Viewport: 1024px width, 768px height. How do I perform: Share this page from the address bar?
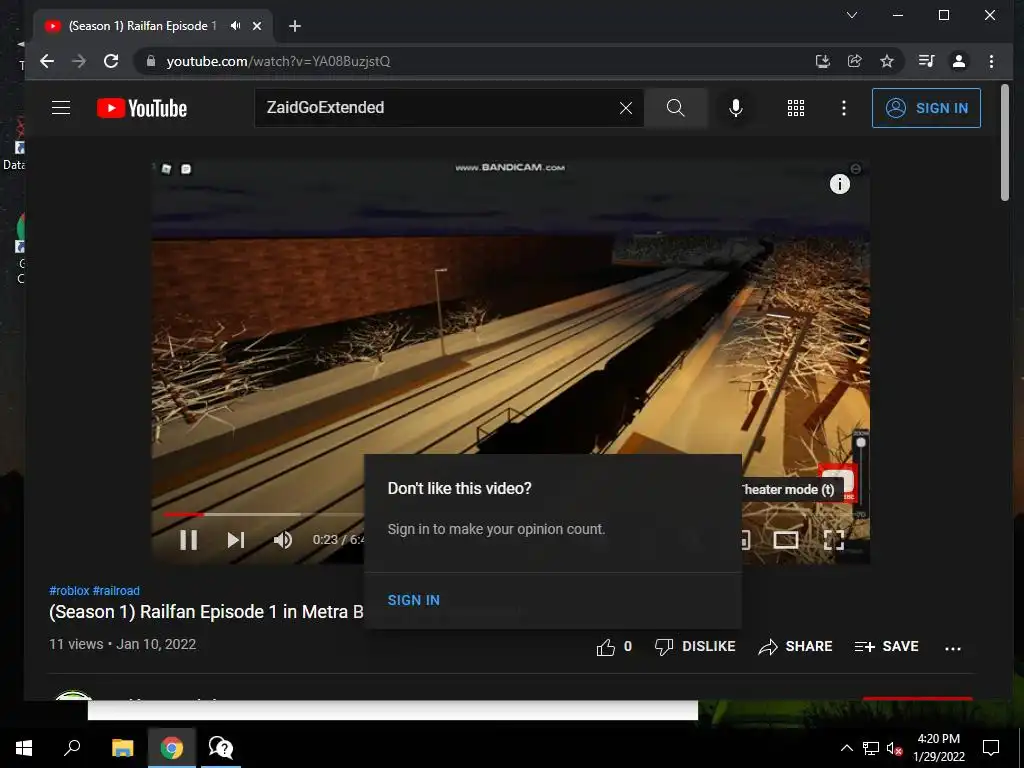pyautogui.click(x=854, y=61)
